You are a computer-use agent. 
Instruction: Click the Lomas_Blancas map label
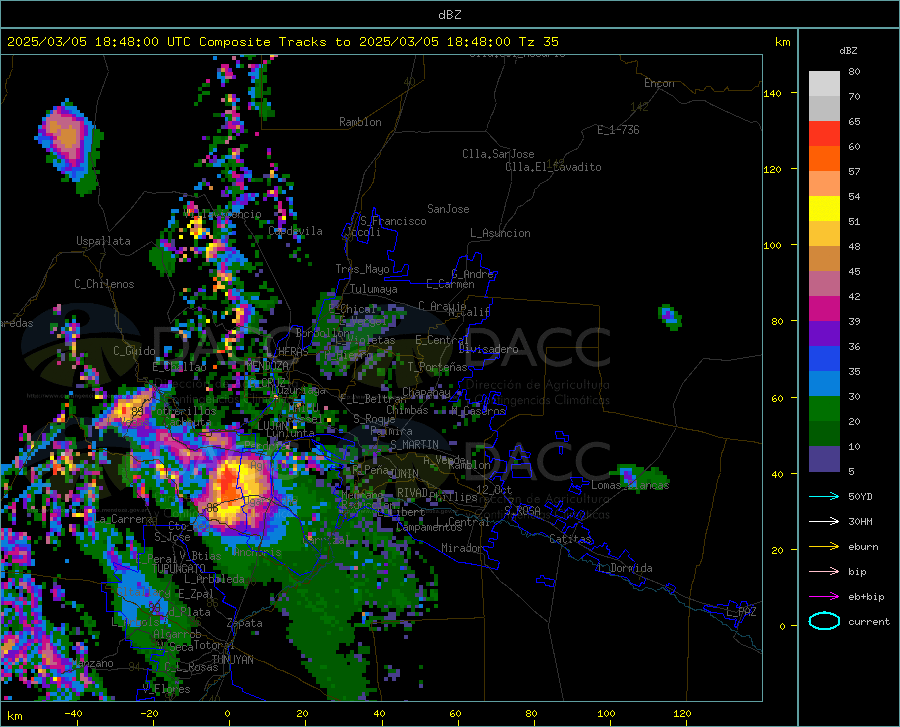tap(630, 485)
